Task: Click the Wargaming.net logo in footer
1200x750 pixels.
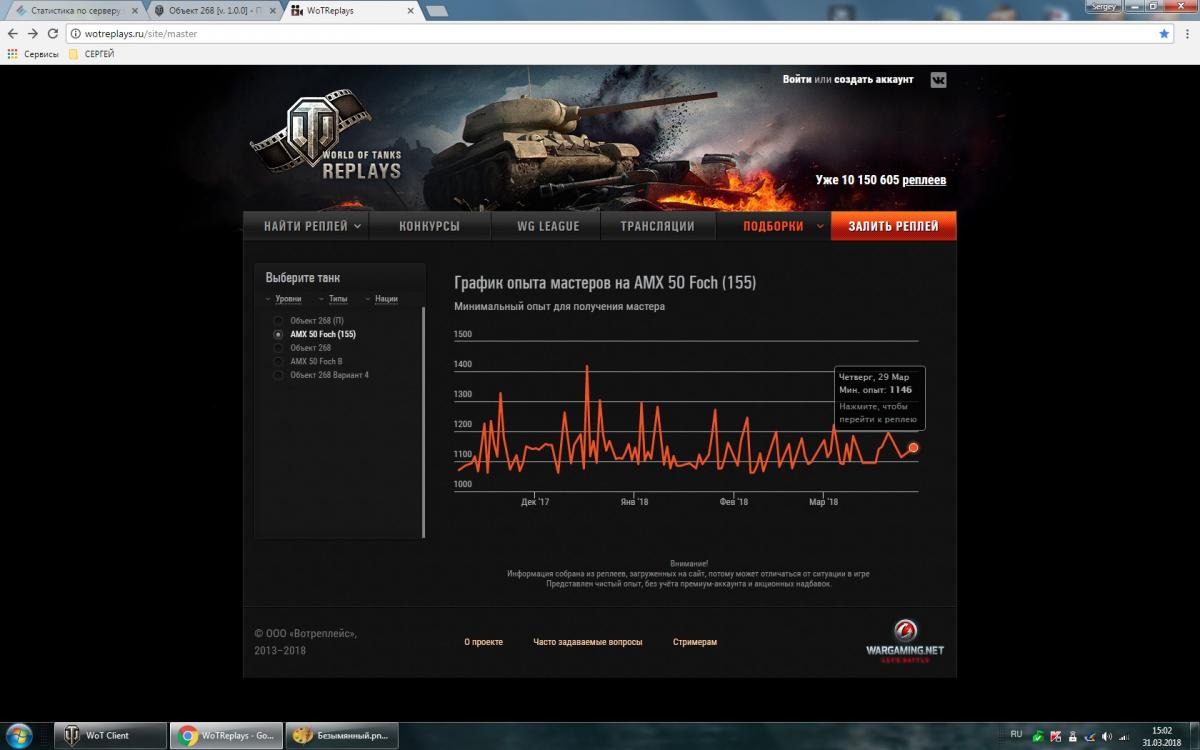Action: (904, 638)
